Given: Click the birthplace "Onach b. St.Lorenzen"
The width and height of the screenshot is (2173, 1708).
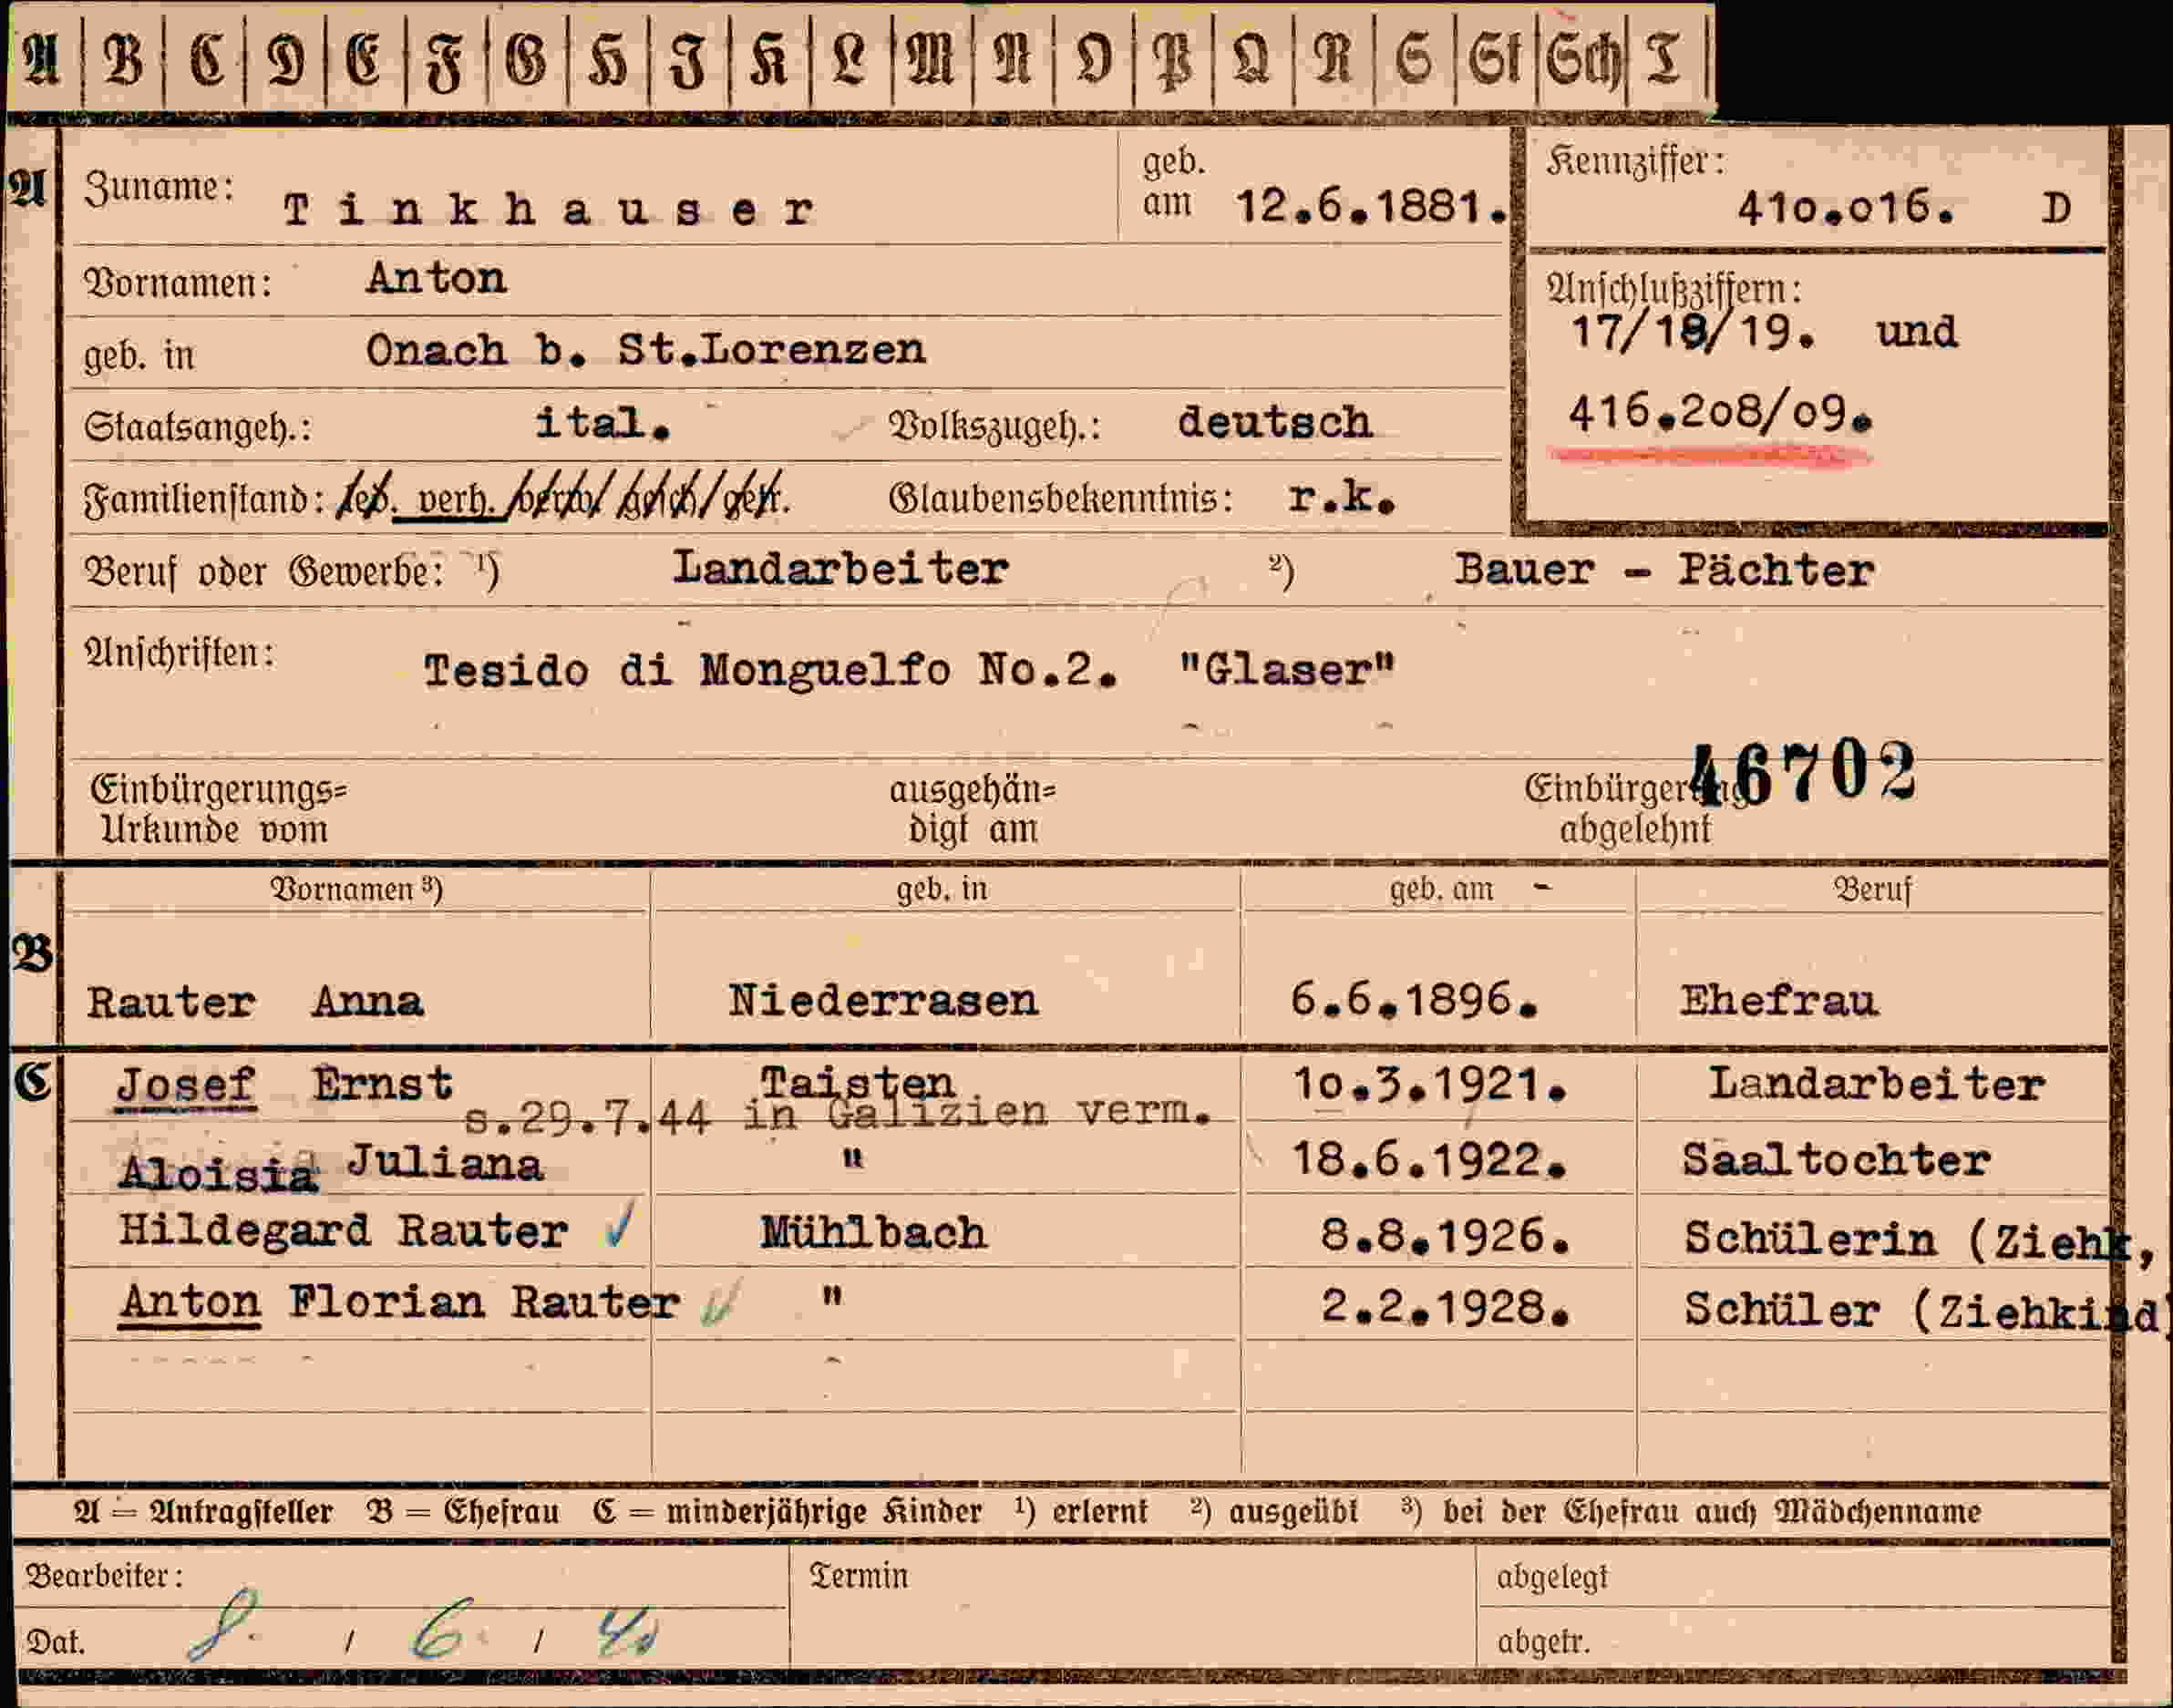Looking at the screenshot, I should (646, 350).
